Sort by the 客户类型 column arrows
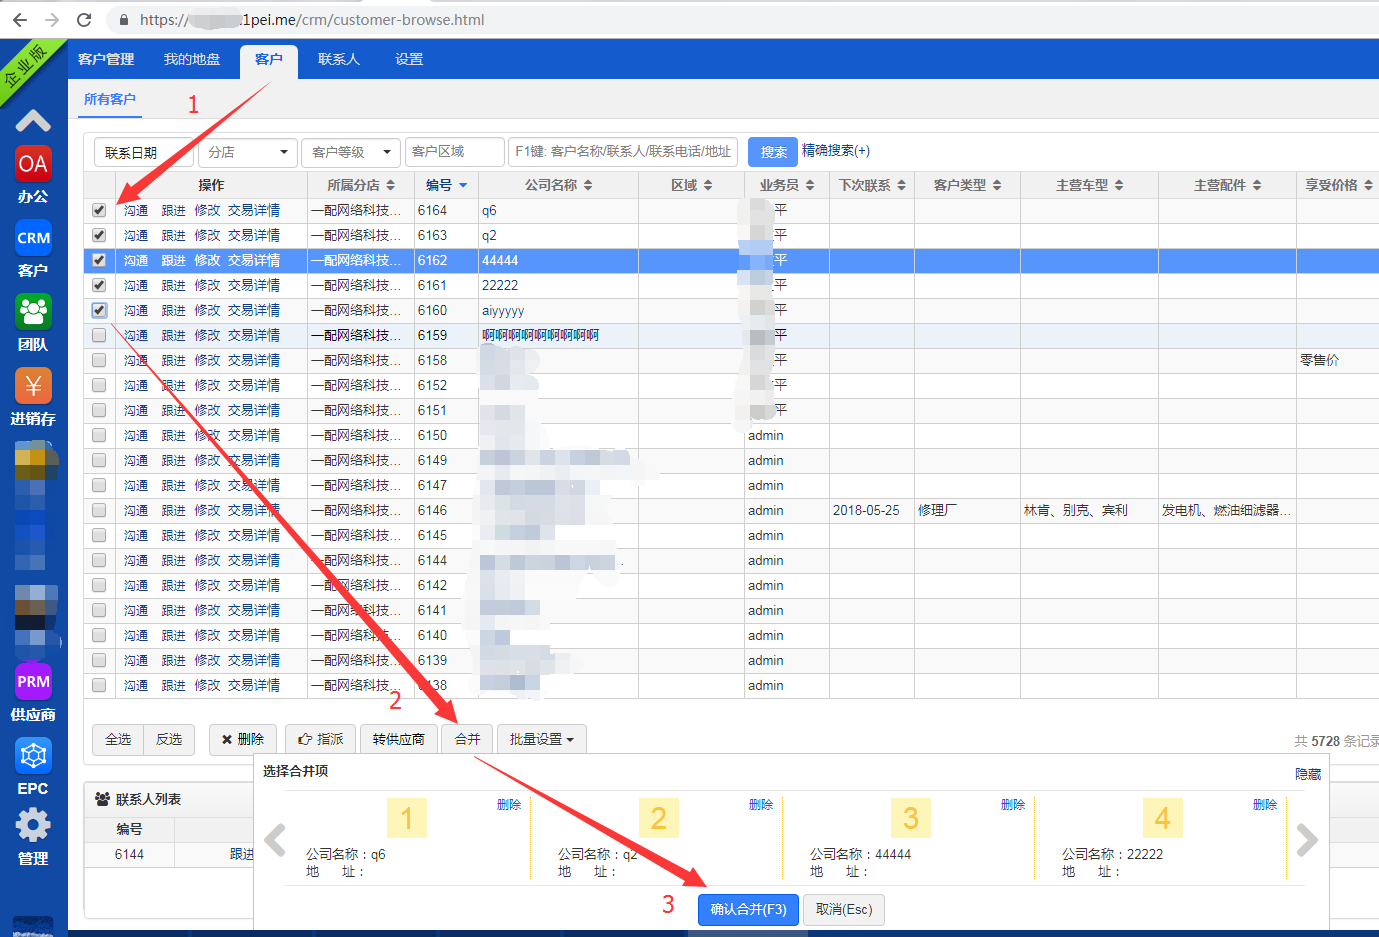Image resolution: width=1379 pixels, height=937 pixels. [997, 185]
